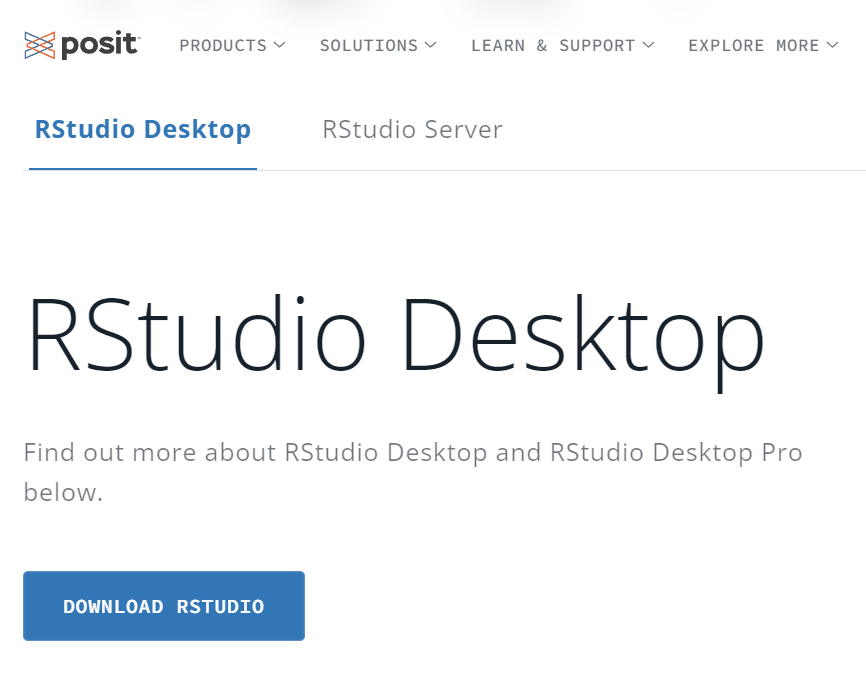The height and width of the screenshot is (685, 866).
Task: Expand the Solutions menu chevron
Action: (432, 44)
